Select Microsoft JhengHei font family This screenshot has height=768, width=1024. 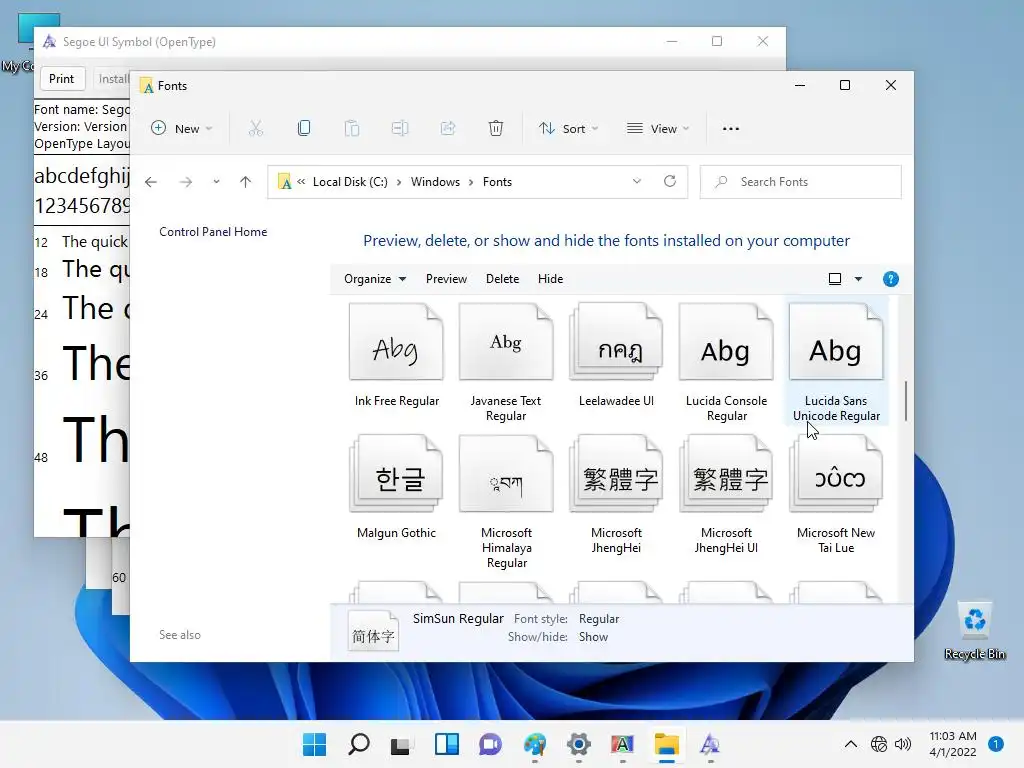click(x=616, y=494)
